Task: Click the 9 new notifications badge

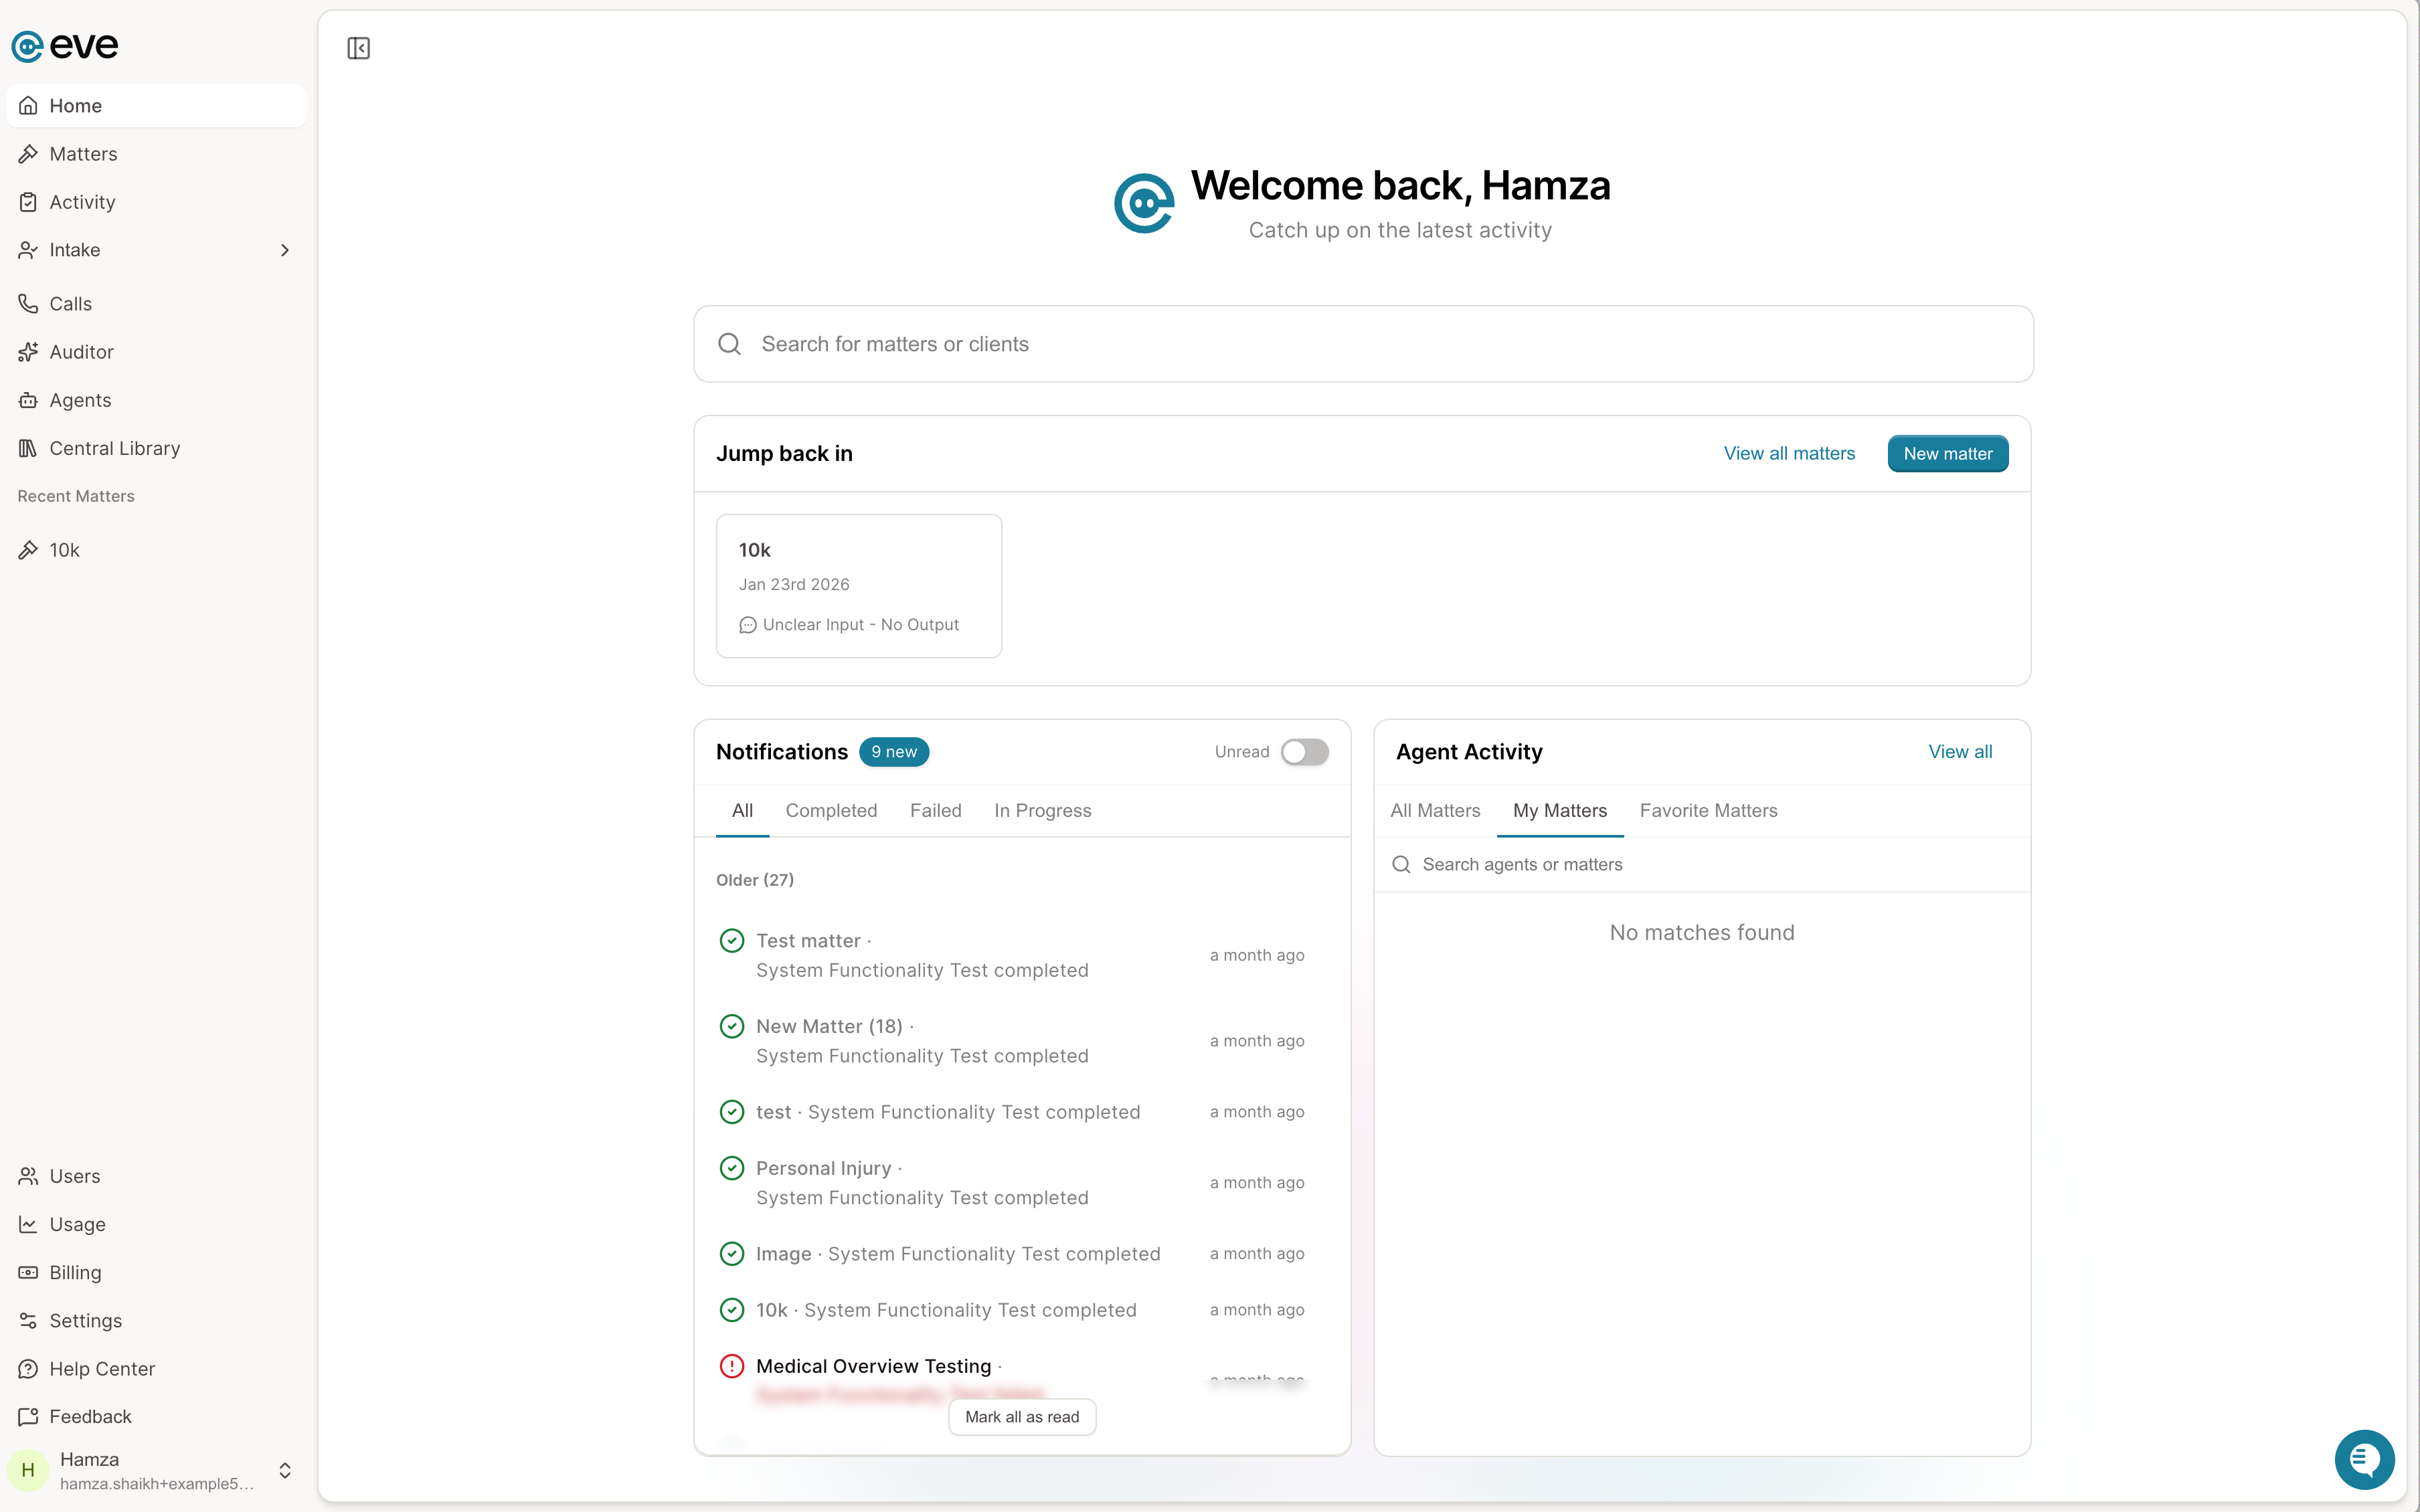Action: pyautogui.click(x=894, y=752)
